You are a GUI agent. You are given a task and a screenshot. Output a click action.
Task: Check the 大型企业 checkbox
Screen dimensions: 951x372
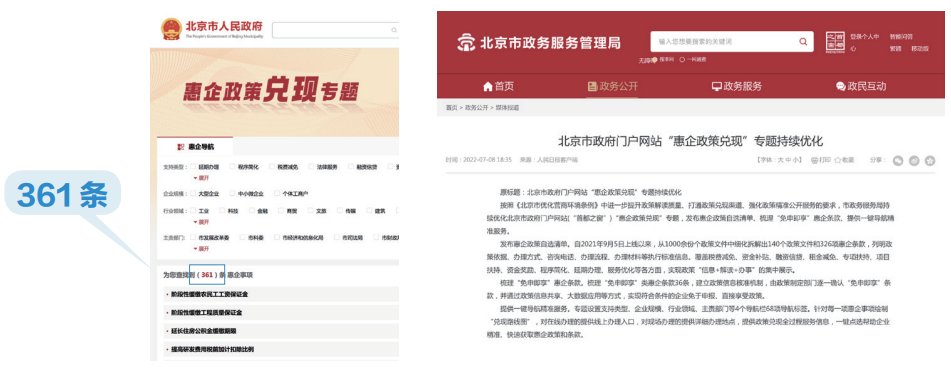click(193, 194)
